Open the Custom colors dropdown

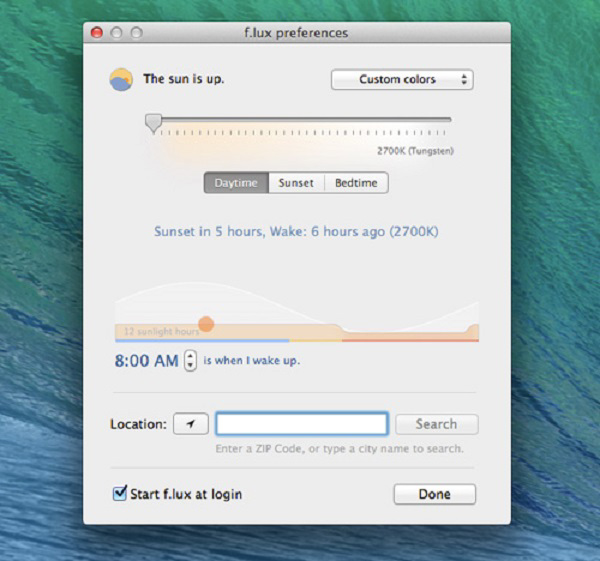401,79
